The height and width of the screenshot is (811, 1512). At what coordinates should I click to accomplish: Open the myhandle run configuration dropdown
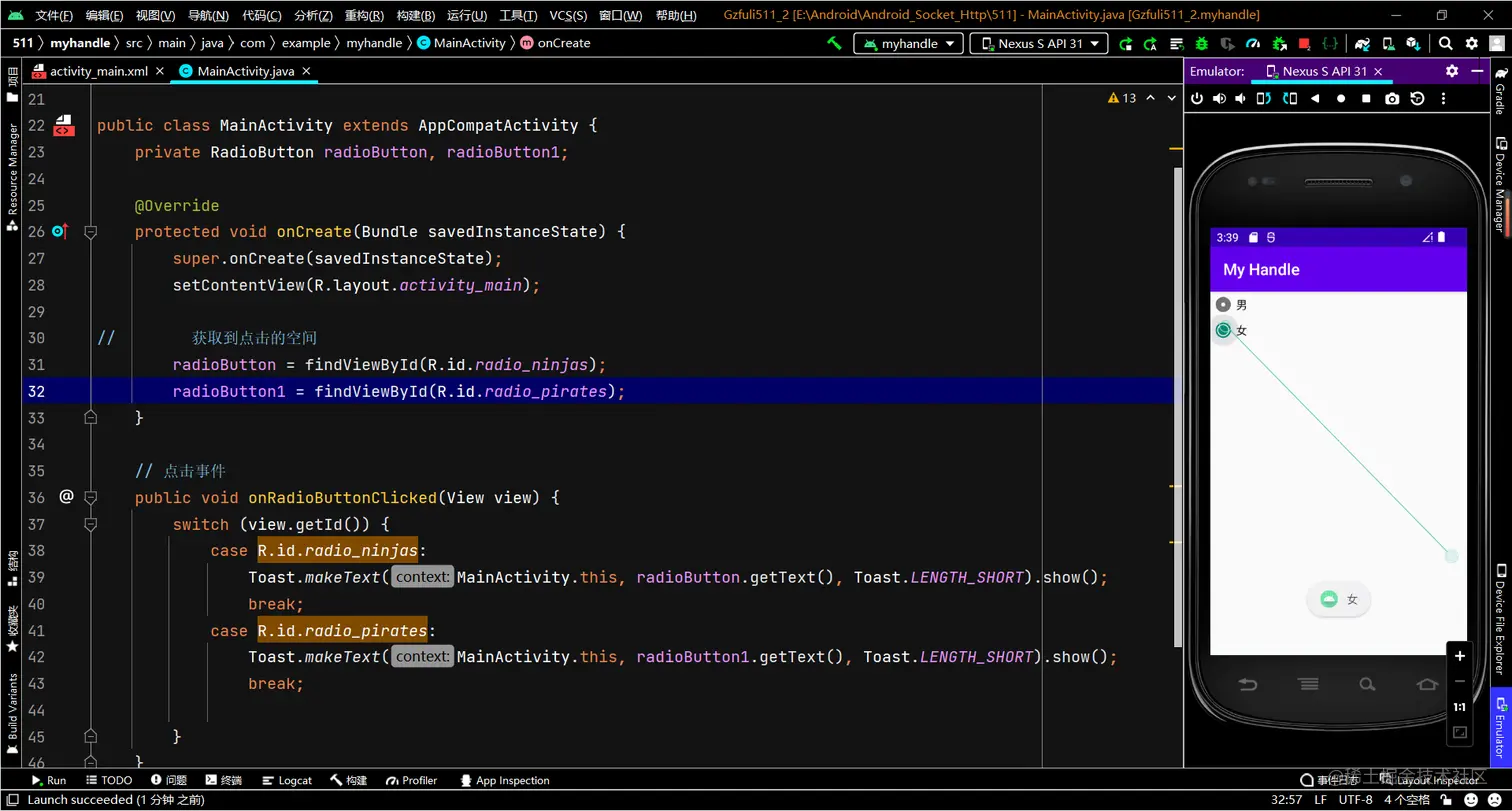(x=908, y=43)
